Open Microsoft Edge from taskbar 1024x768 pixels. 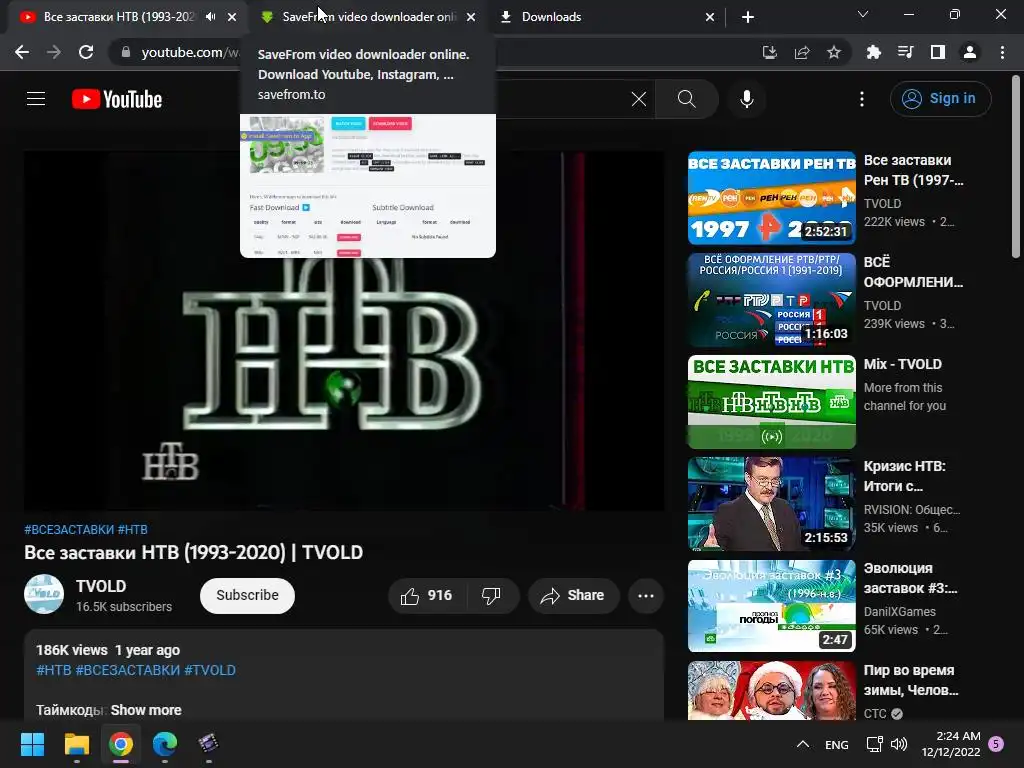[x=165, y=744]
